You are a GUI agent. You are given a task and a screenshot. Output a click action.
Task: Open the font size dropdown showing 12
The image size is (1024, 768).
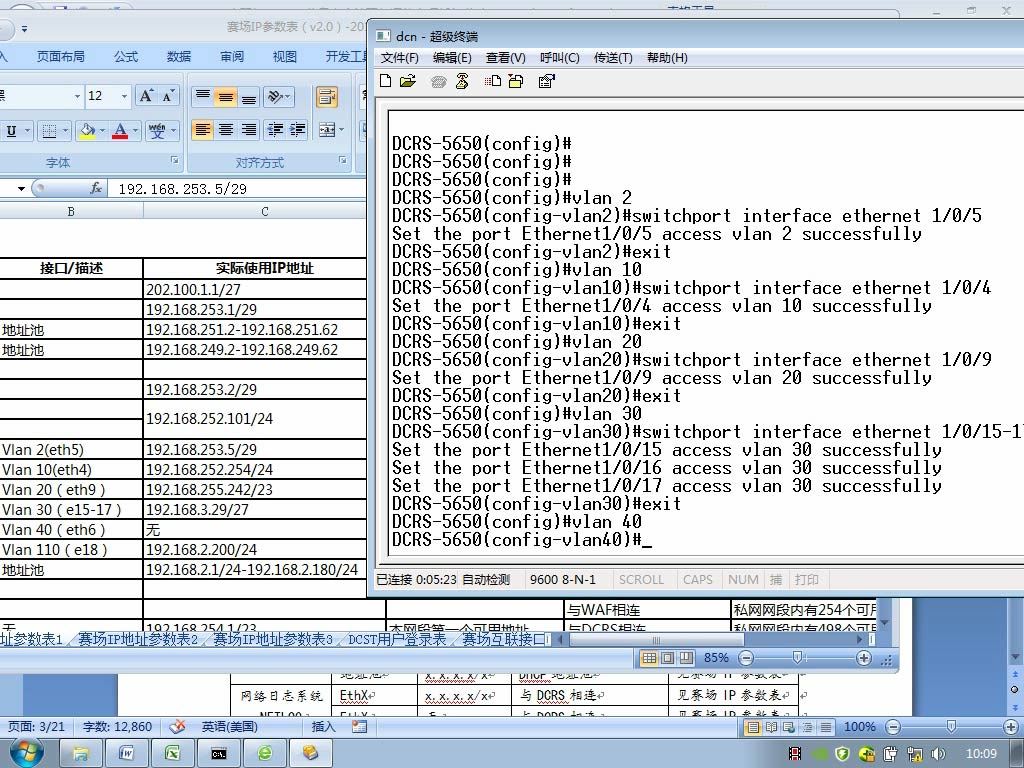[124, 96]
